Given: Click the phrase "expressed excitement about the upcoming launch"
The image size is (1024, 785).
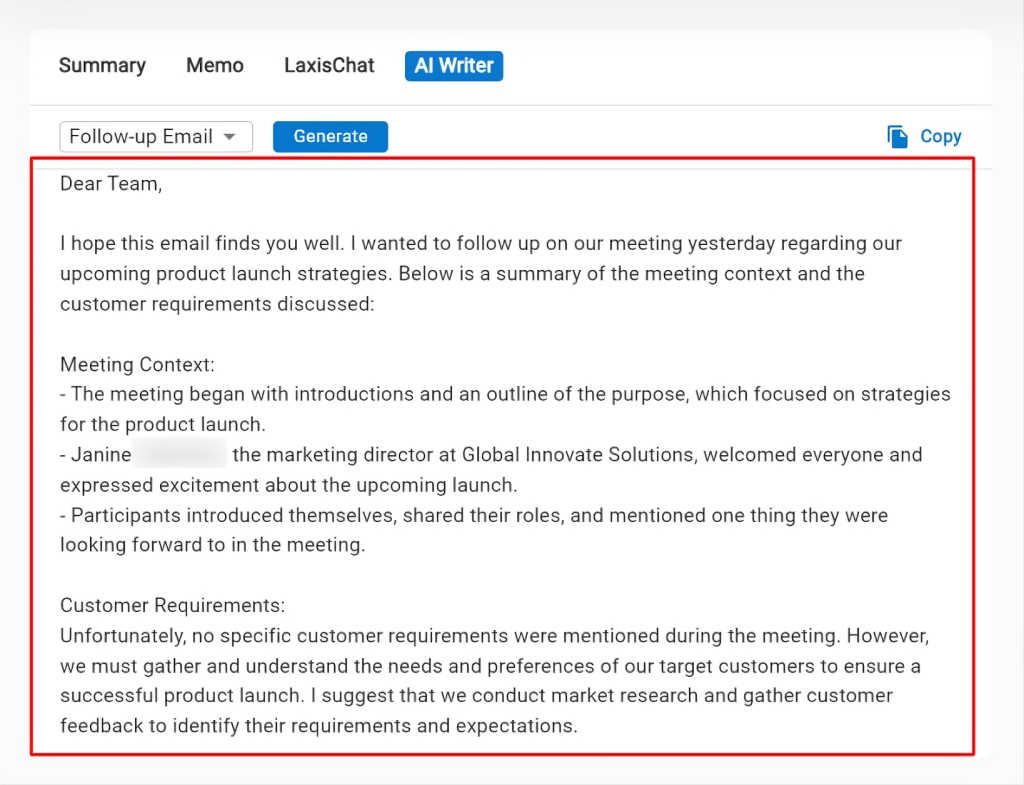Looking at the screenshot, I should point(287,486).
